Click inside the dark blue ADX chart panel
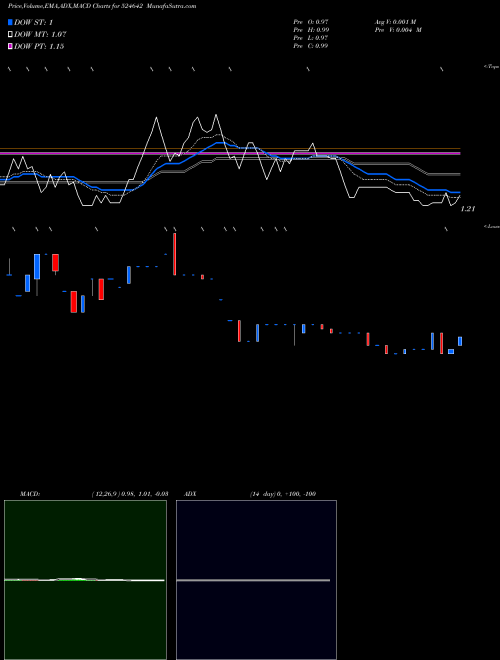Image resolution: width=500 pixels, height=660 pixels. click(256, 580)
